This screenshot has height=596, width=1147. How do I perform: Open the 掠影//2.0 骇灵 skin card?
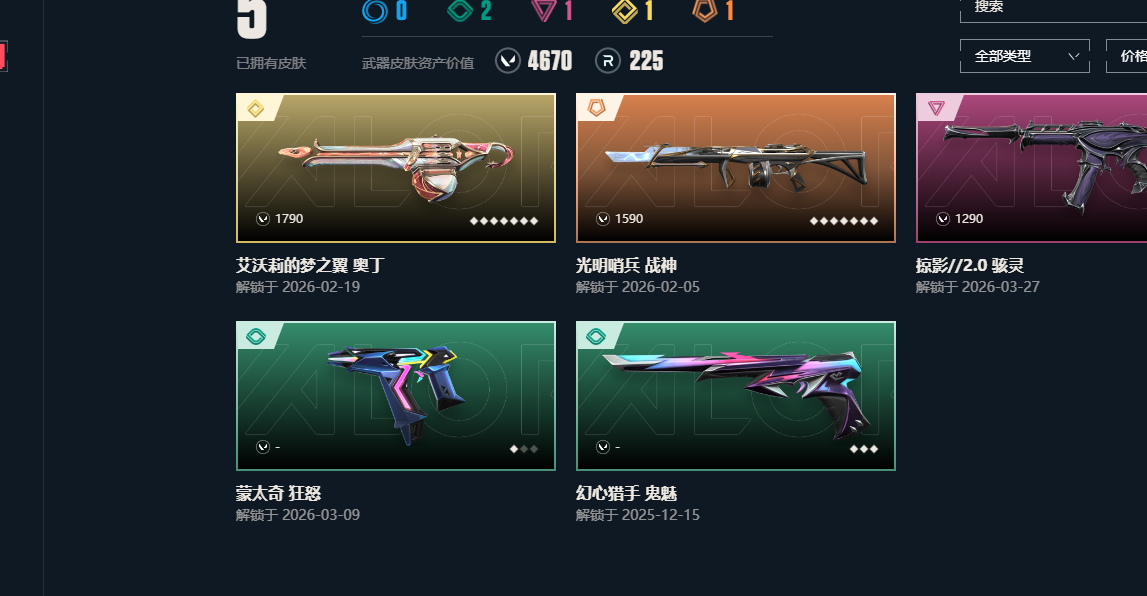pyautogui.click(x=1031, y=168)
